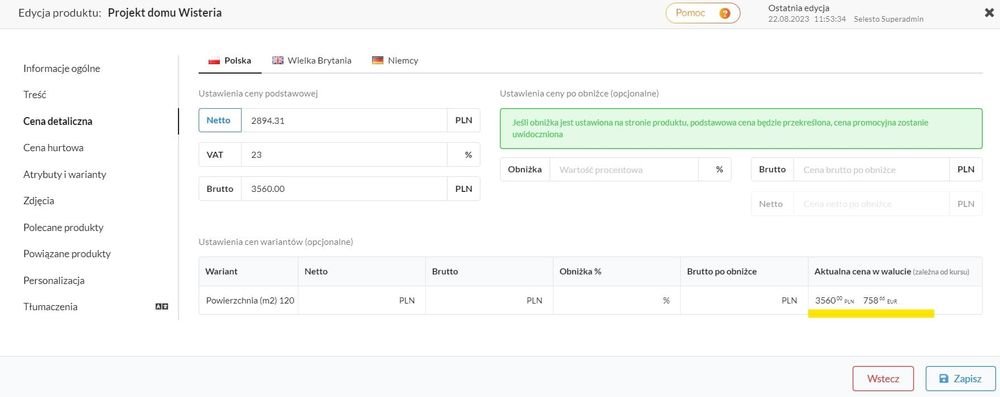Click the '3560 PLN' current price value

(x=835, y=300)
